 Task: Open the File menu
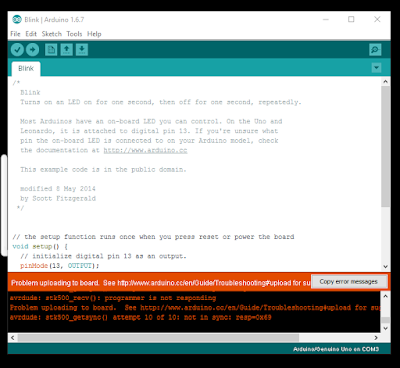[15, 34]
